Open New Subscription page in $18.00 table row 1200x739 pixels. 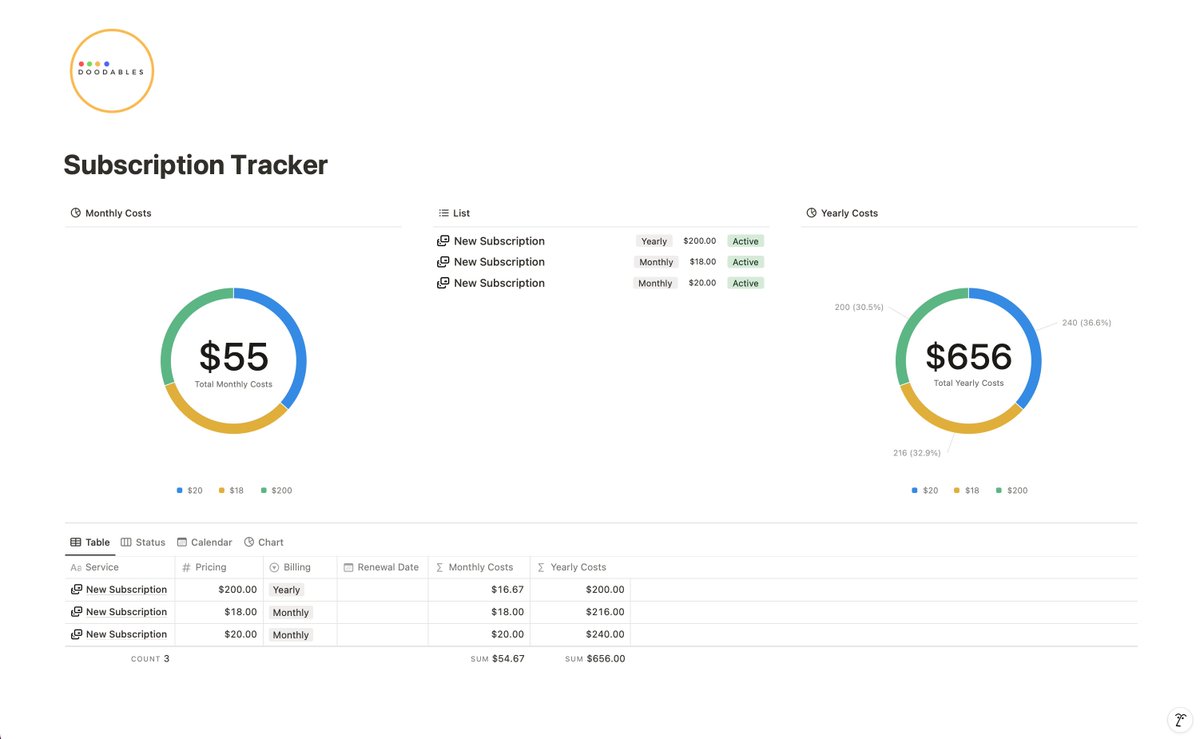(x=126, y=612)
